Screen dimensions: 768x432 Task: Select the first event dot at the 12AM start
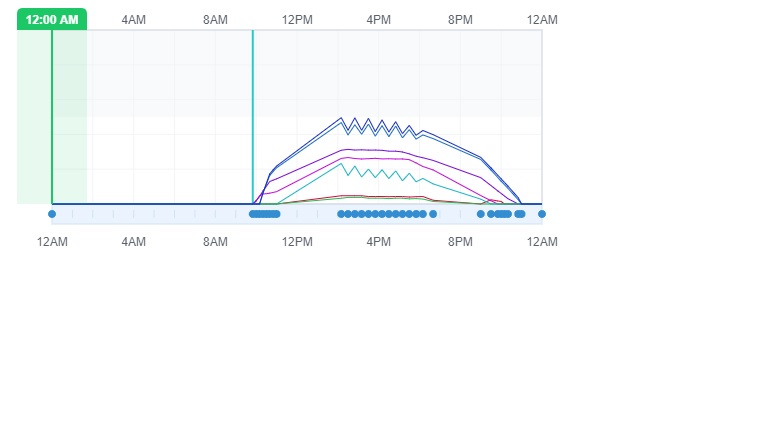pos(52,214)
